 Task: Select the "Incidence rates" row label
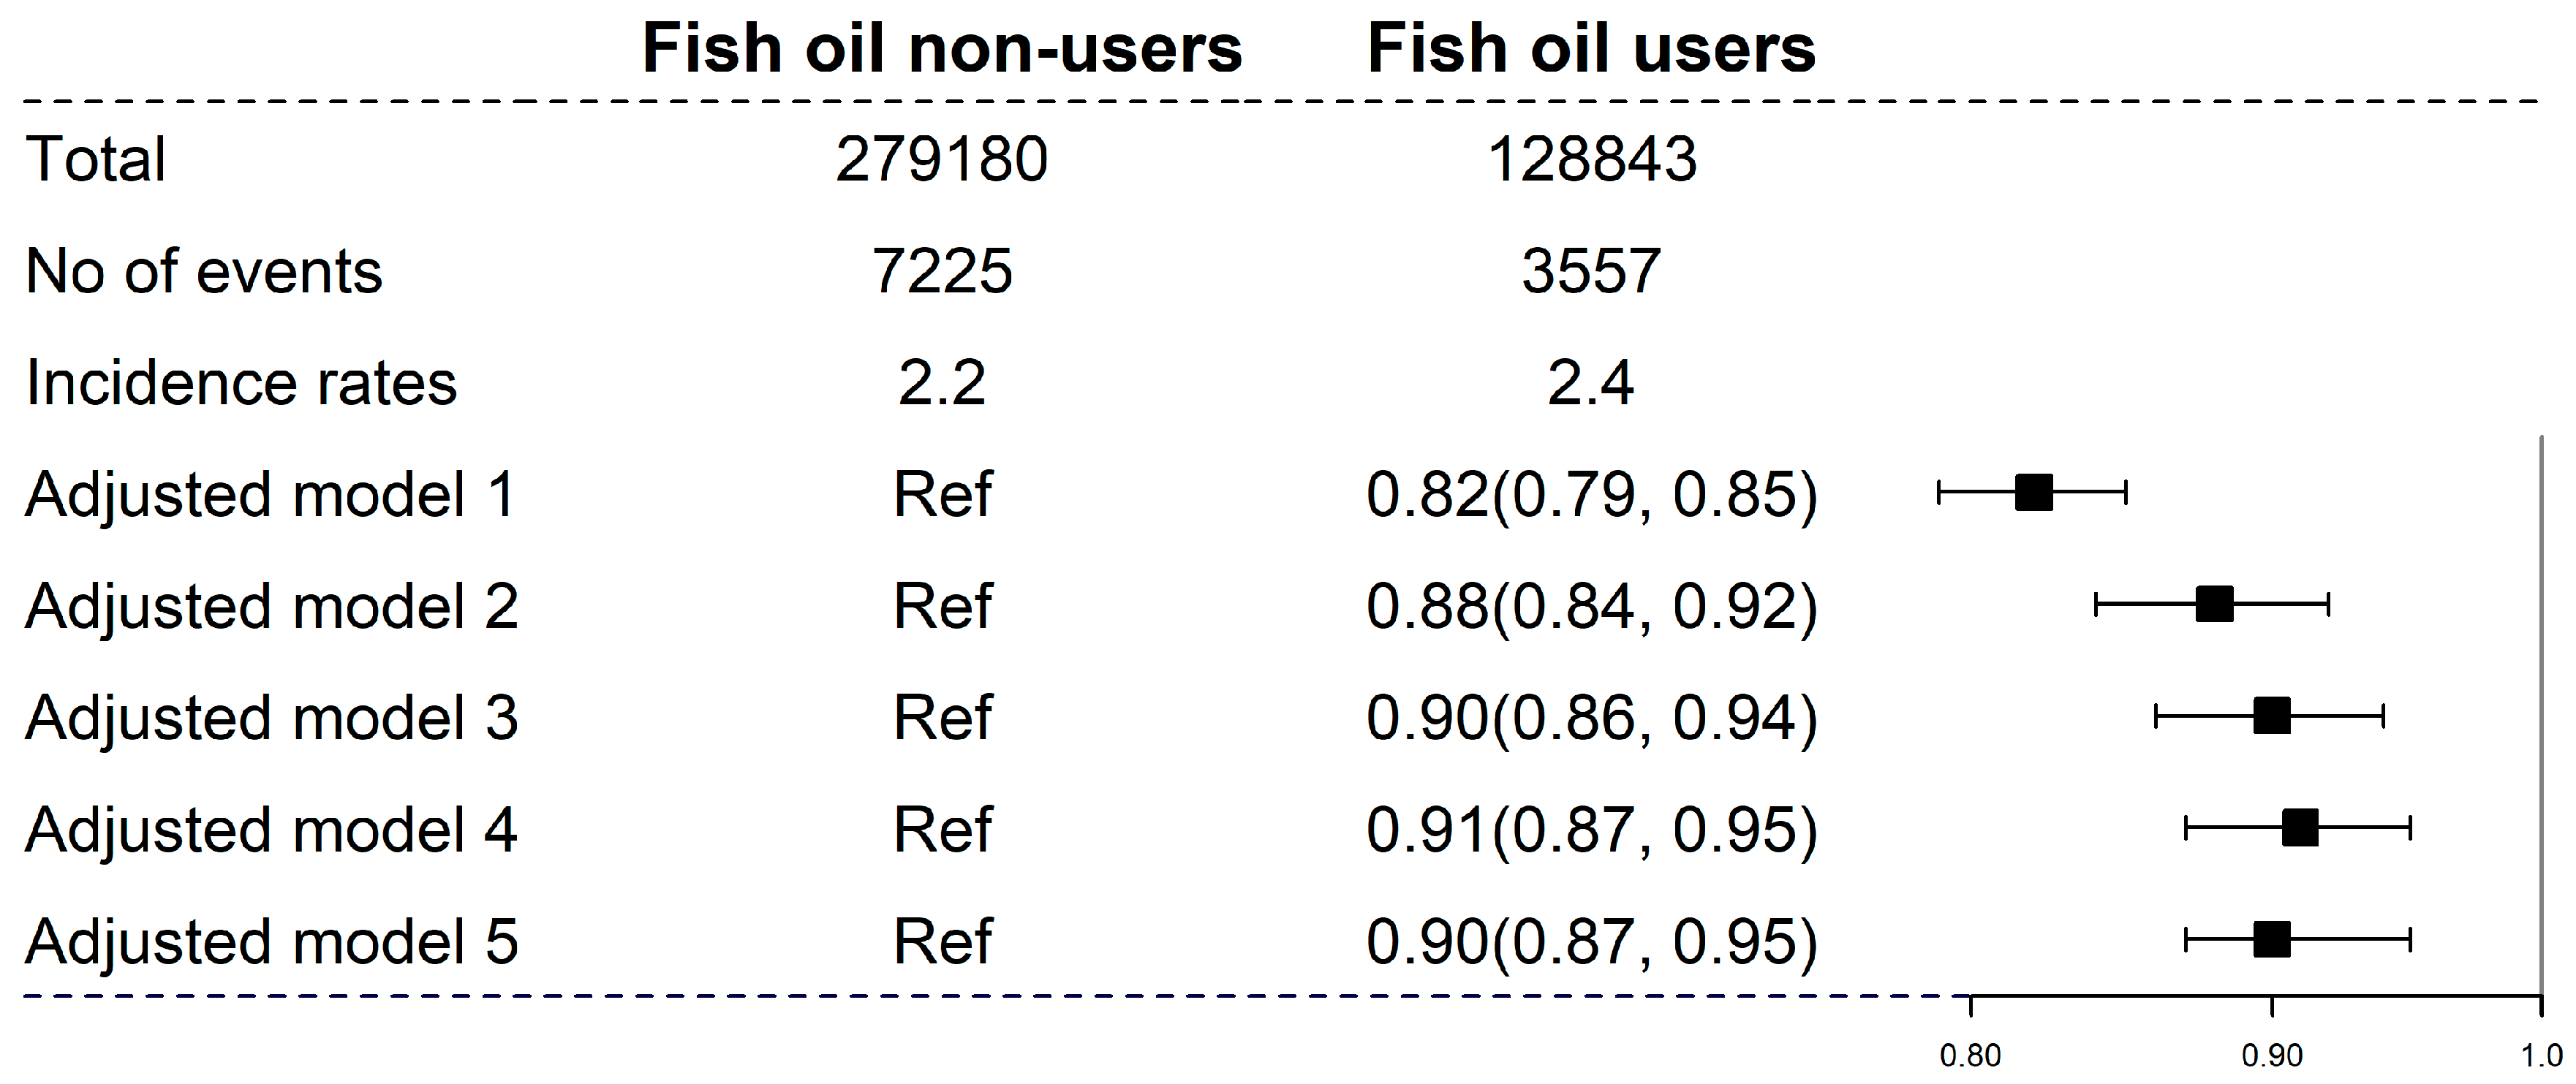pyautogui.click(x=241, y=383)
